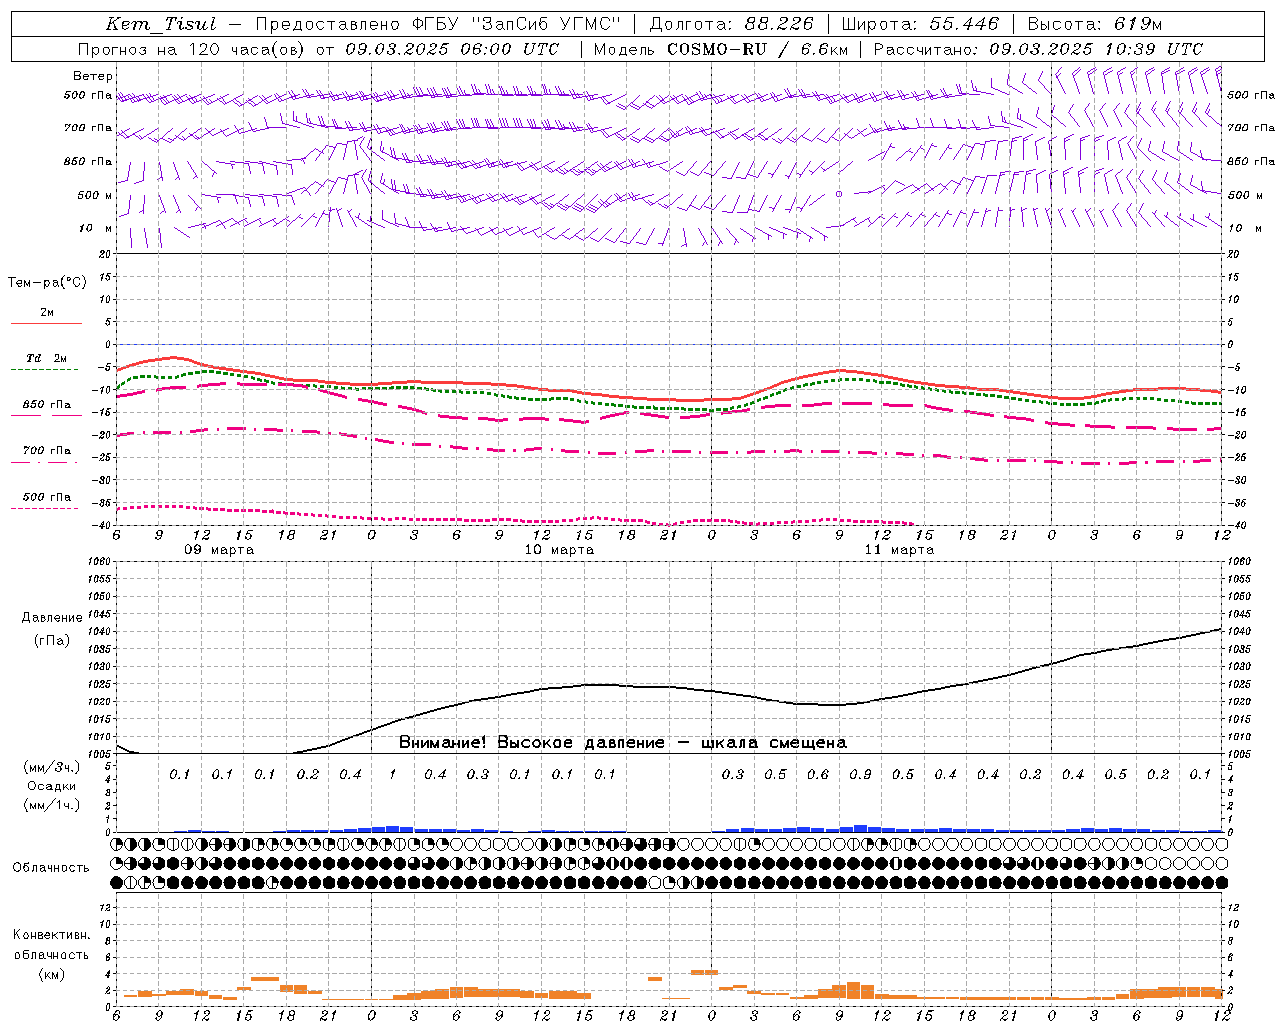Click the 'Ветер' wind panel label
Image resolution: width=1280 pixels, height=1024 pixels.
pos(93,76)
